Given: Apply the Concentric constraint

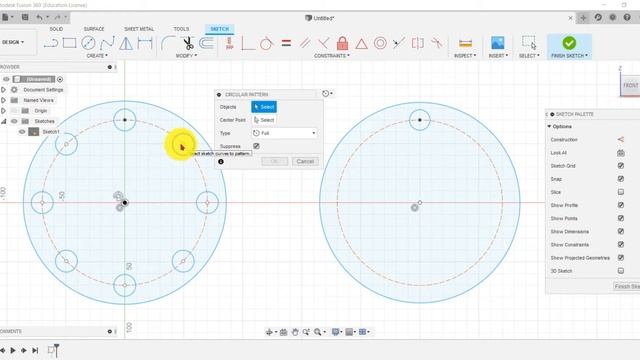Looking at the screenshot, I should [x=380, y=43].
